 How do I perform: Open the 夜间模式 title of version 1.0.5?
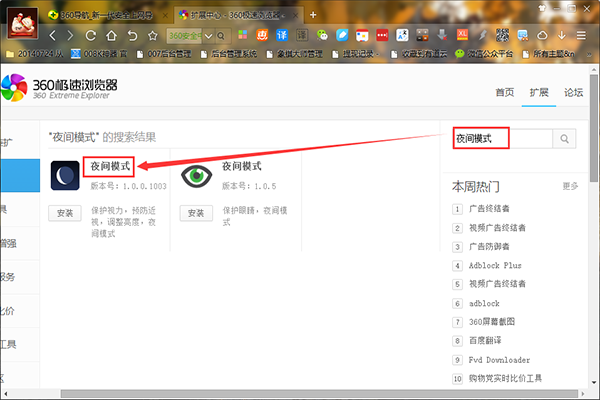pyautogui.click(x=242, y=166)
